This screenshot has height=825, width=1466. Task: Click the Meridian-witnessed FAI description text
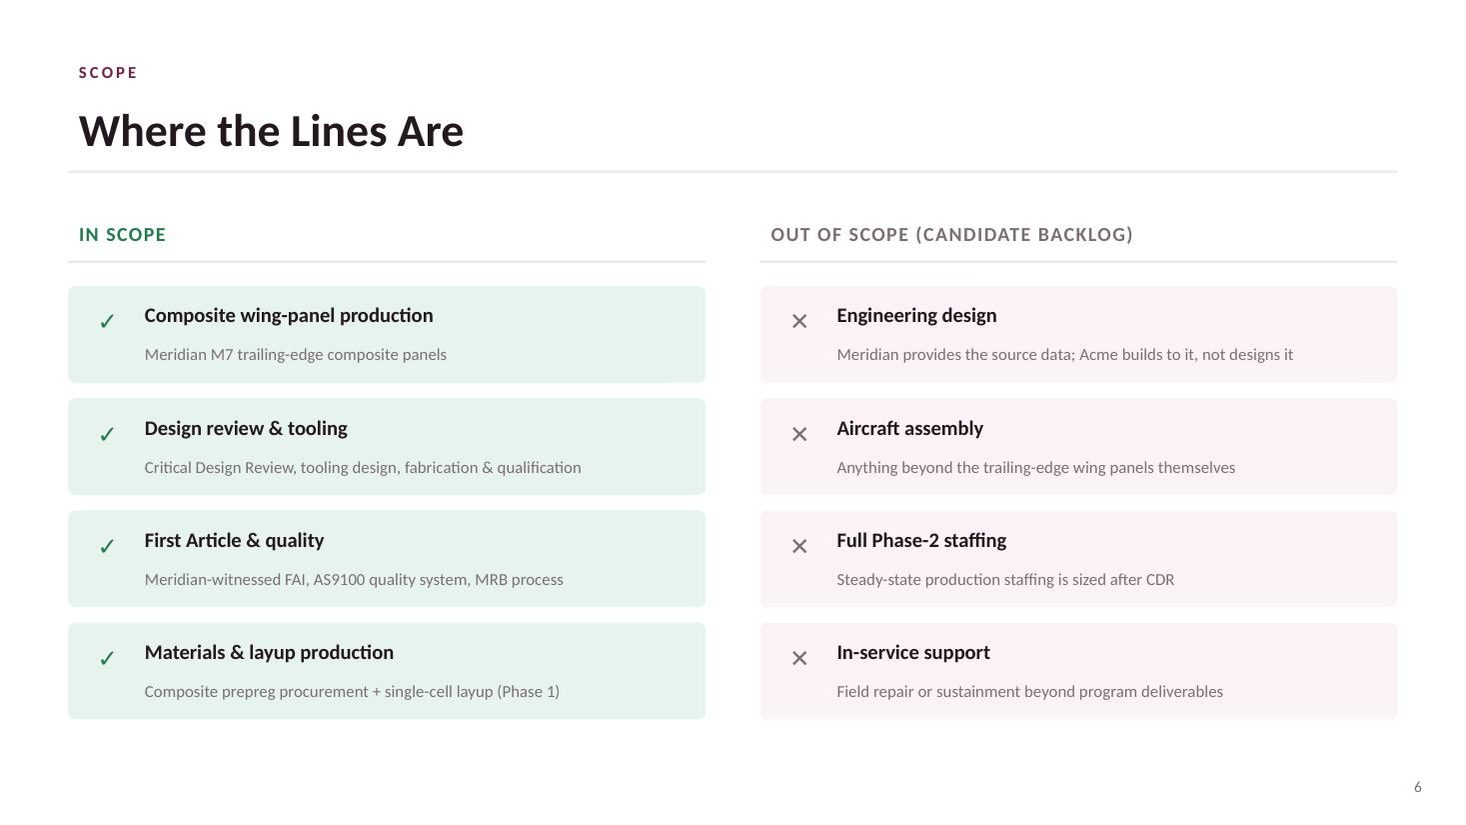[353, 579]
